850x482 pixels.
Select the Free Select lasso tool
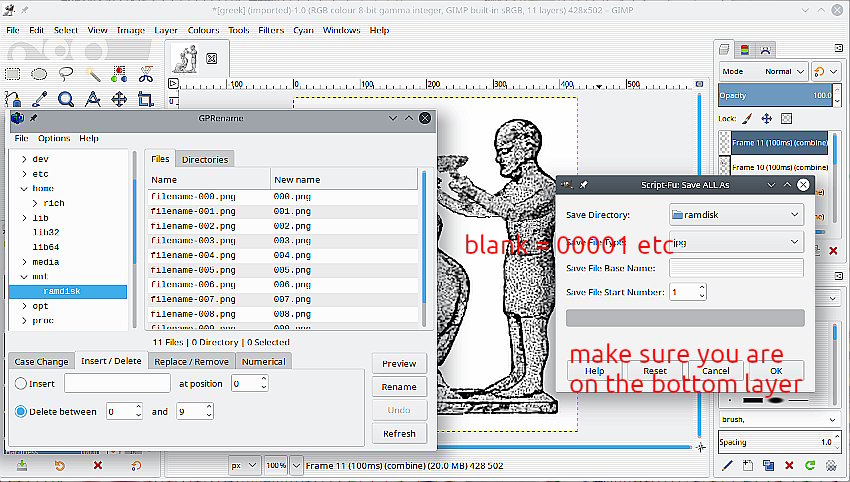click(x=66, y=74)
